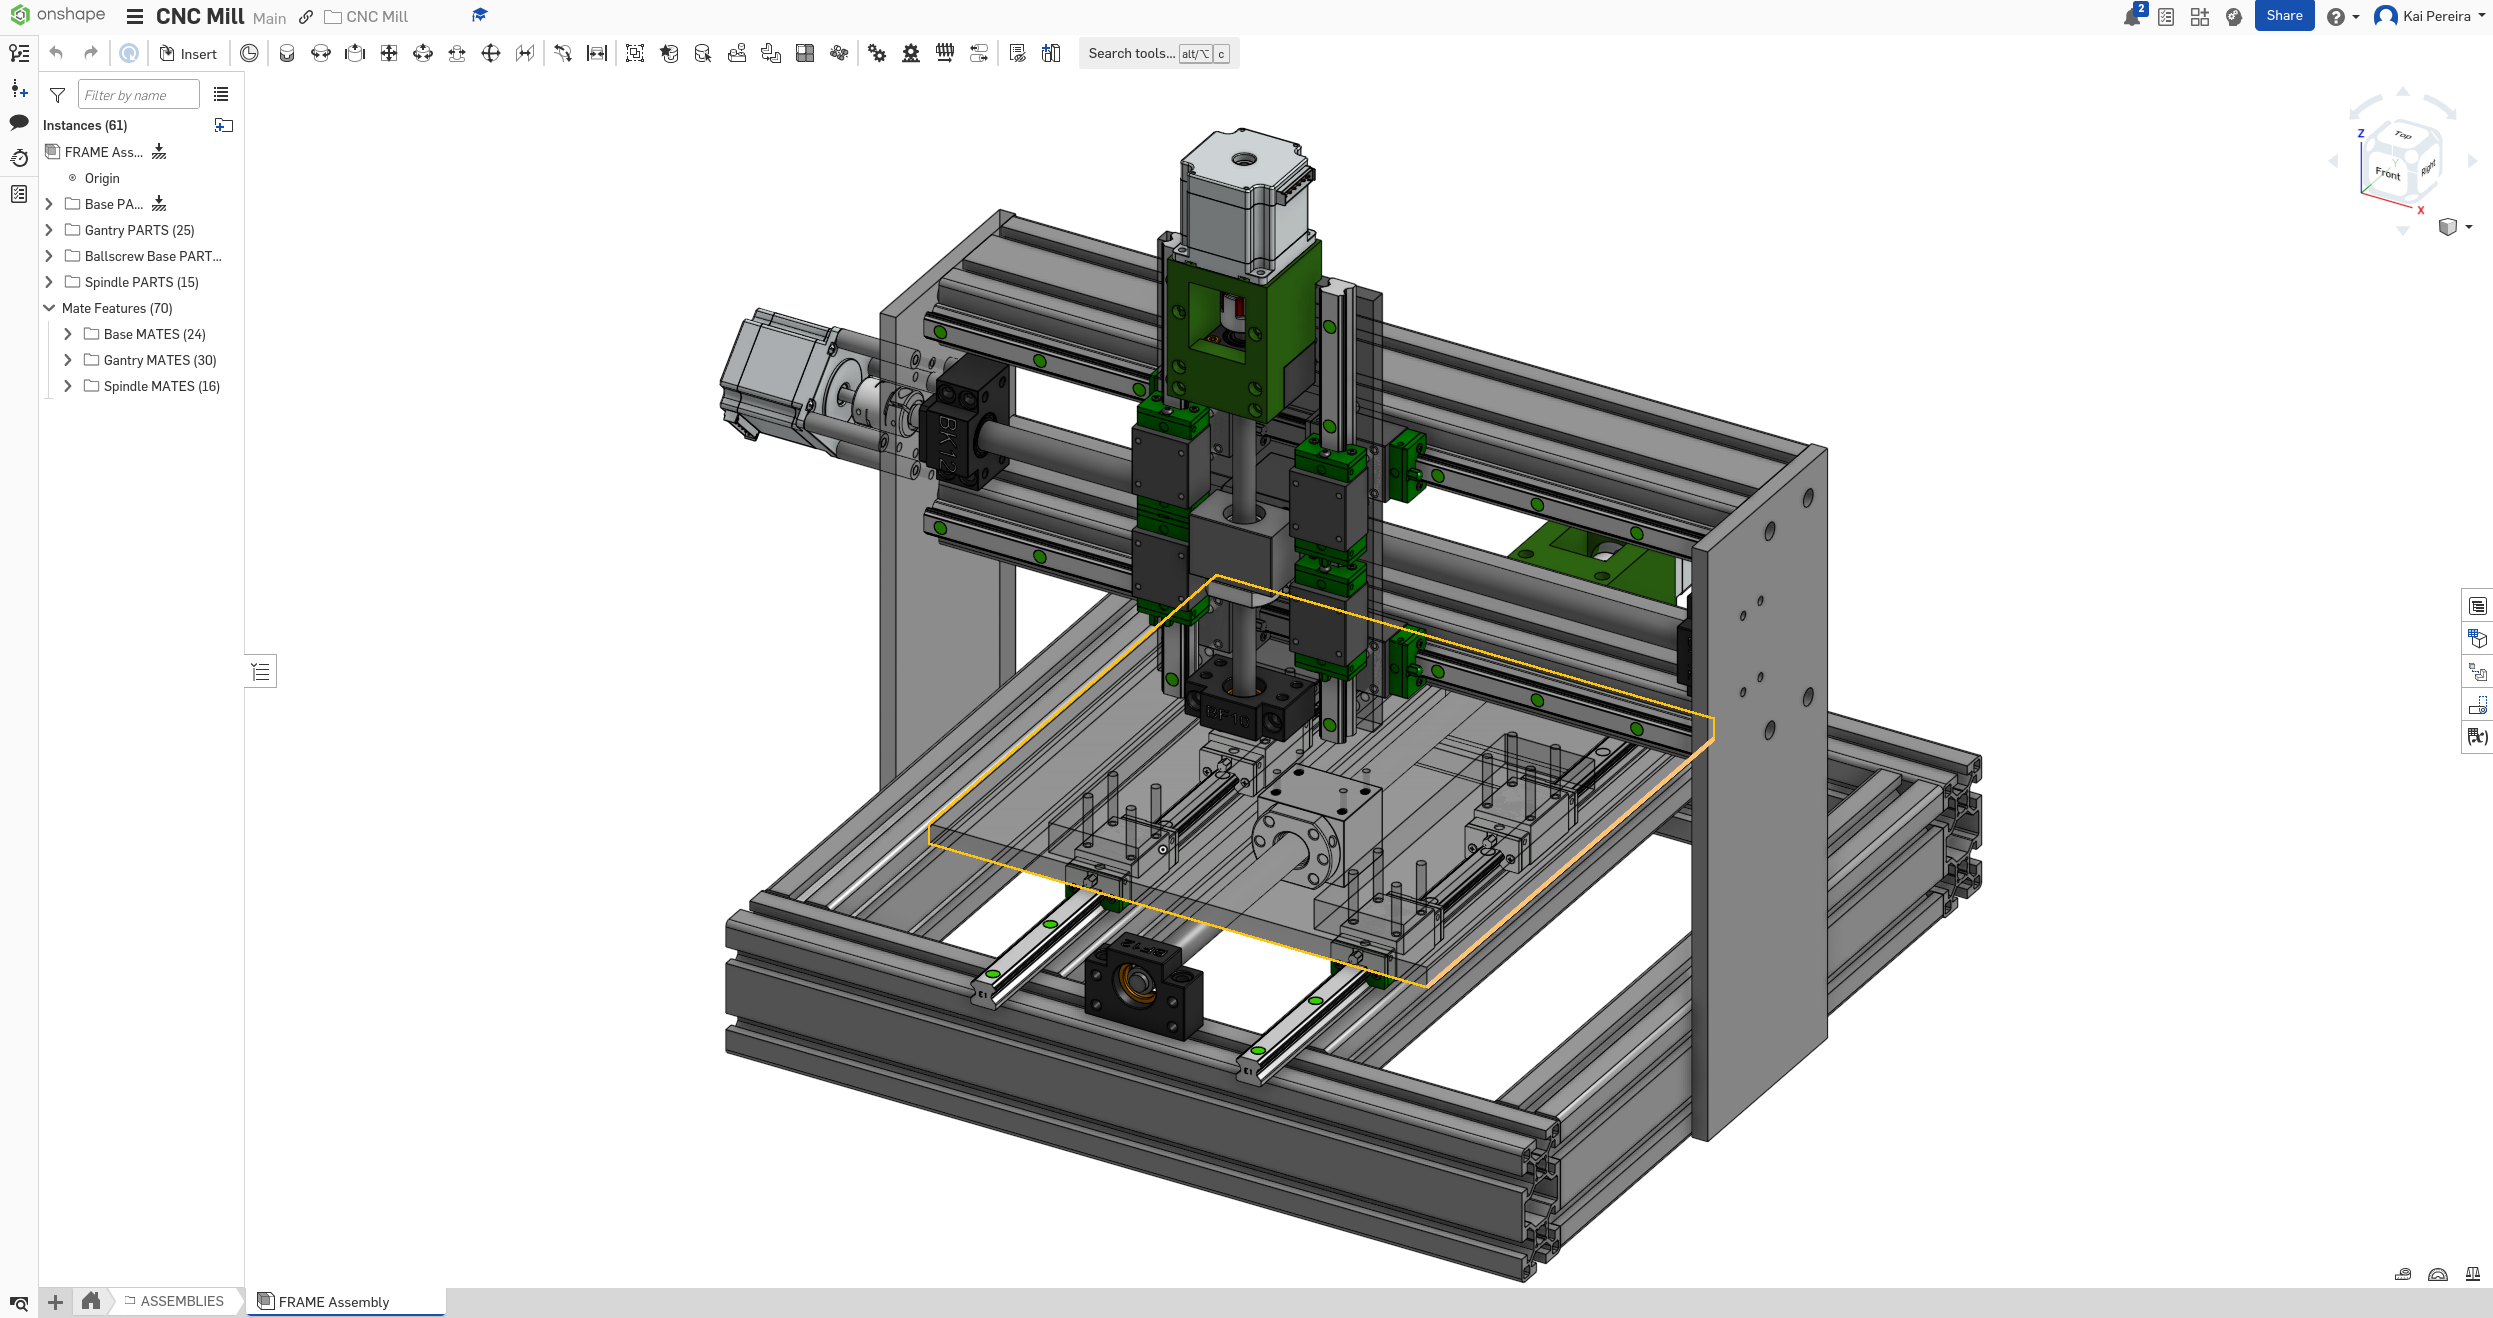The image size is (2493, 1318).
Task: Switch to the FRAME Assembly tab
Action: pos(334,1301)
